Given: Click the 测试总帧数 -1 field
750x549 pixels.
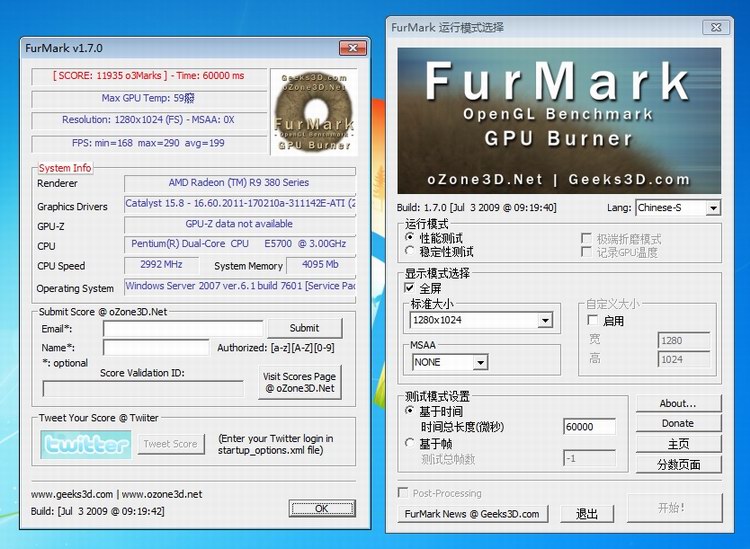Looking at the screenshot, I should click(589, 459).
